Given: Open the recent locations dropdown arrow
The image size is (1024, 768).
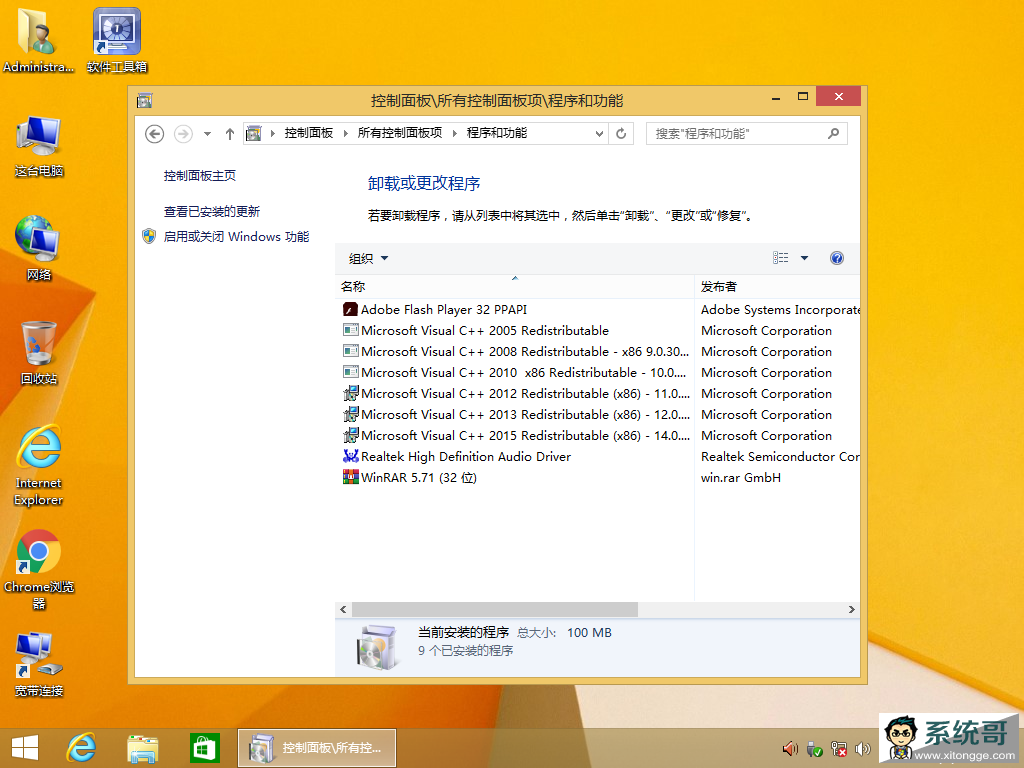Looking at the screenshot, I should 207,134.
